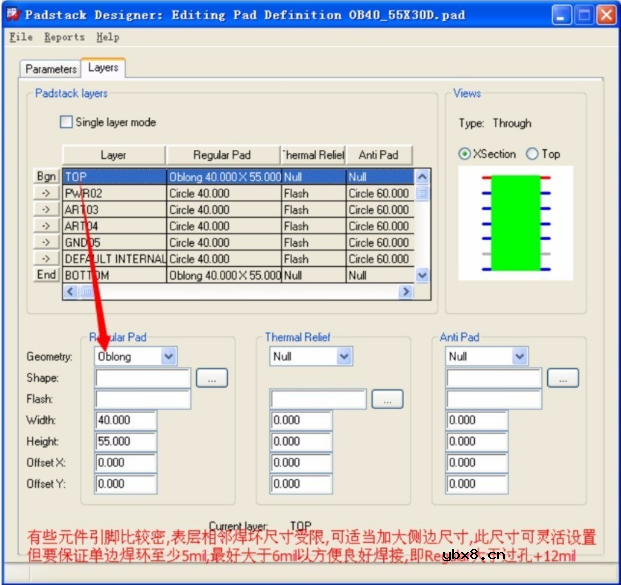Click the Padstack Designer title bar icon
This screenshot has width=621, height=585.
(12, 15)
